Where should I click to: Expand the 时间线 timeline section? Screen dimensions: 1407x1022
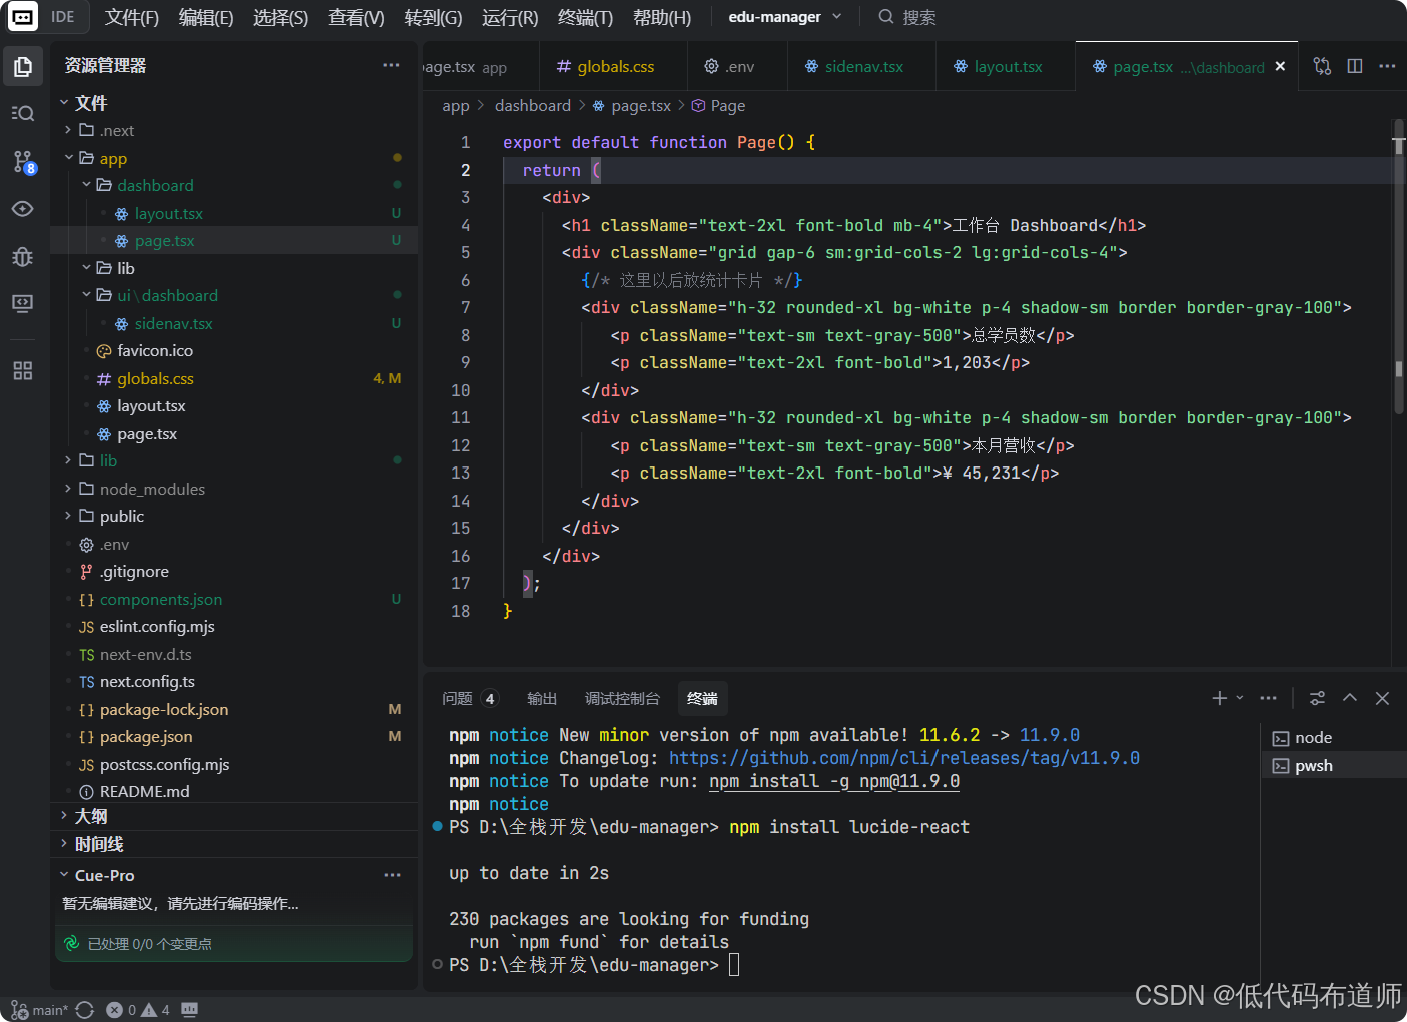tap(234, 844)
